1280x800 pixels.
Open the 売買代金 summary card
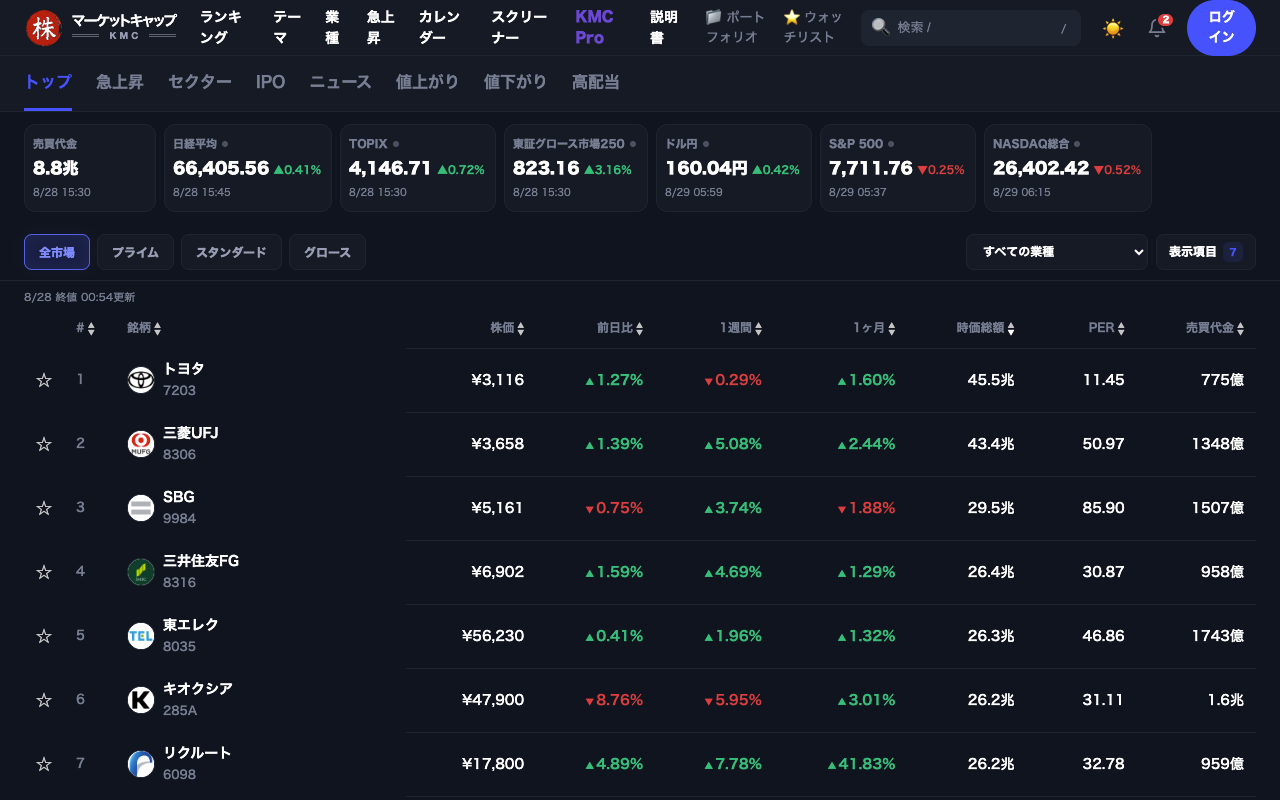coord(90,168)
